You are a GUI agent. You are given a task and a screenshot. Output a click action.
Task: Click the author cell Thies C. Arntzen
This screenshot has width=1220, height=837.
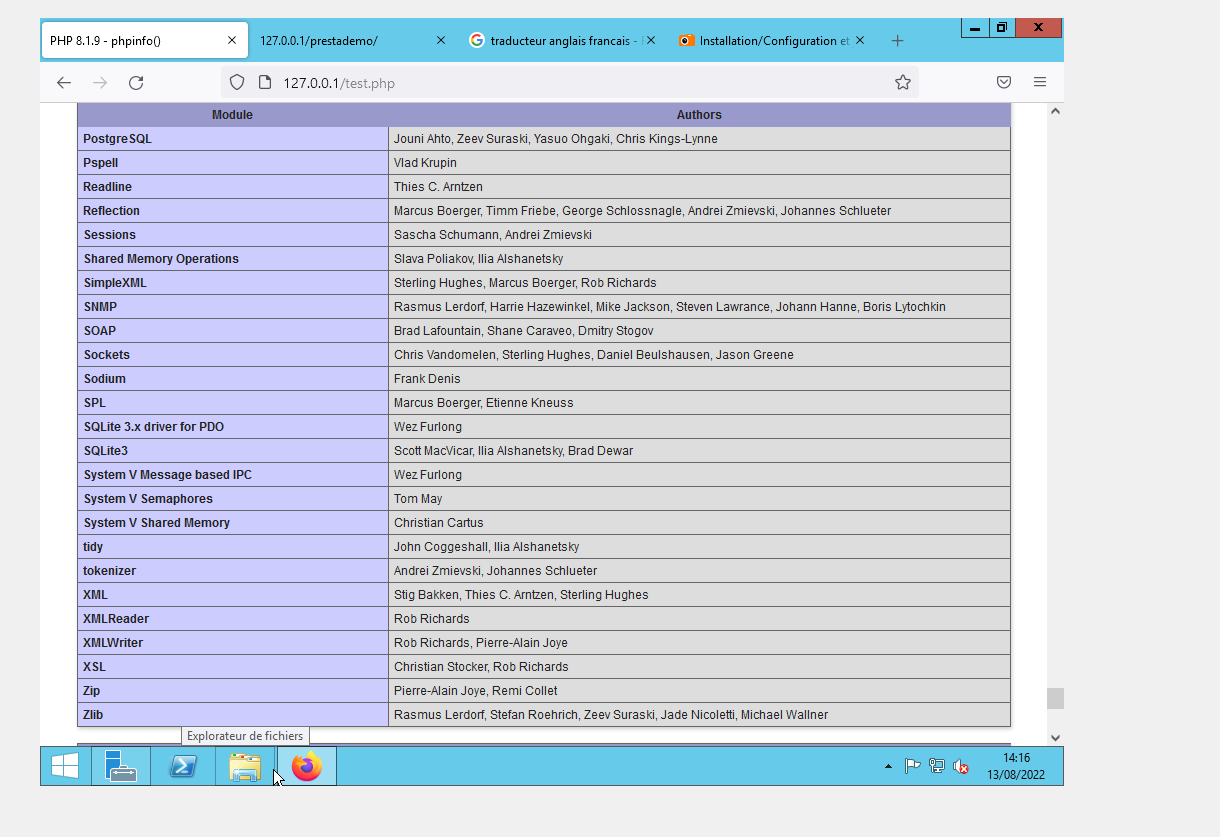pyautogui.click(x=699, y=187)
